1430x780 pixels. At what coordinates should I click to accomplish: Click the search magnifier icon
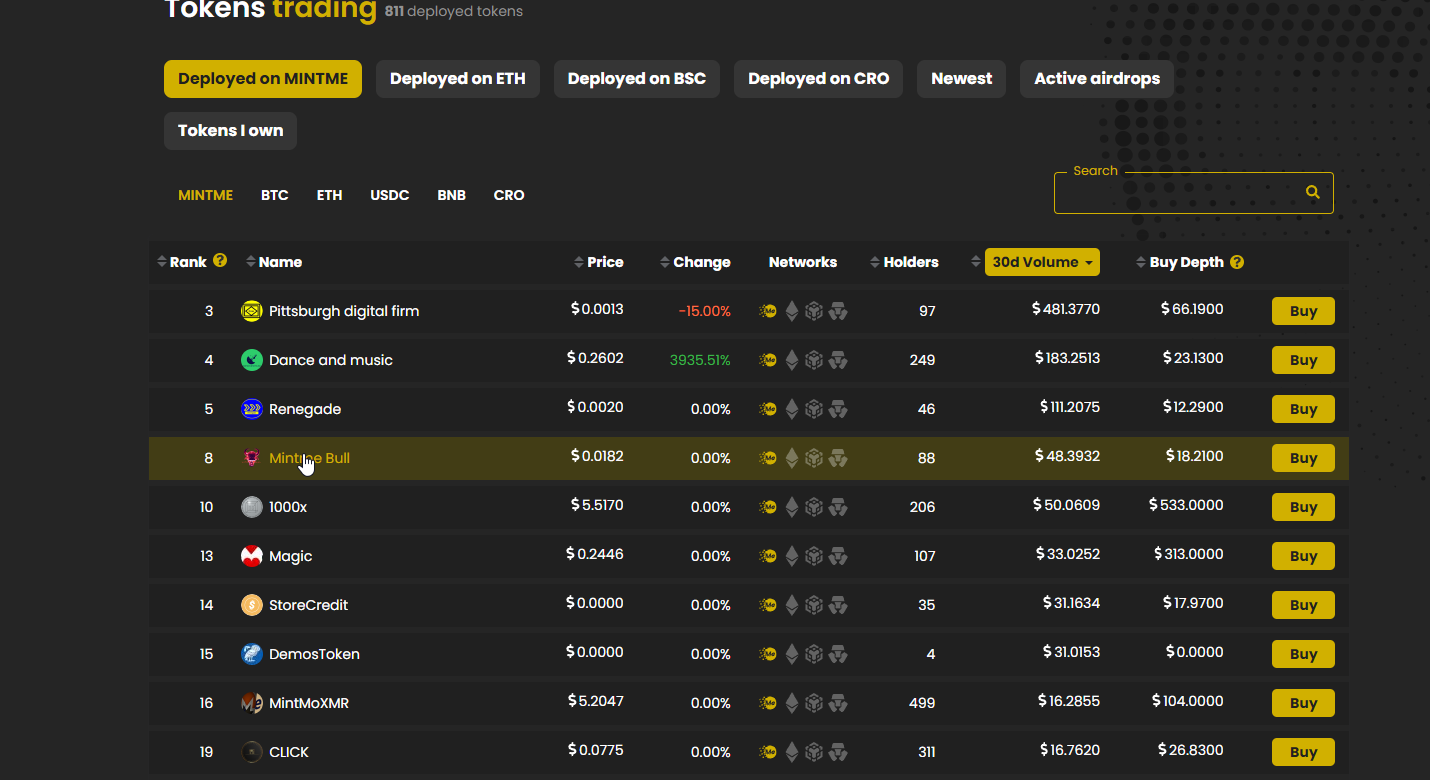pos(1312,192)
